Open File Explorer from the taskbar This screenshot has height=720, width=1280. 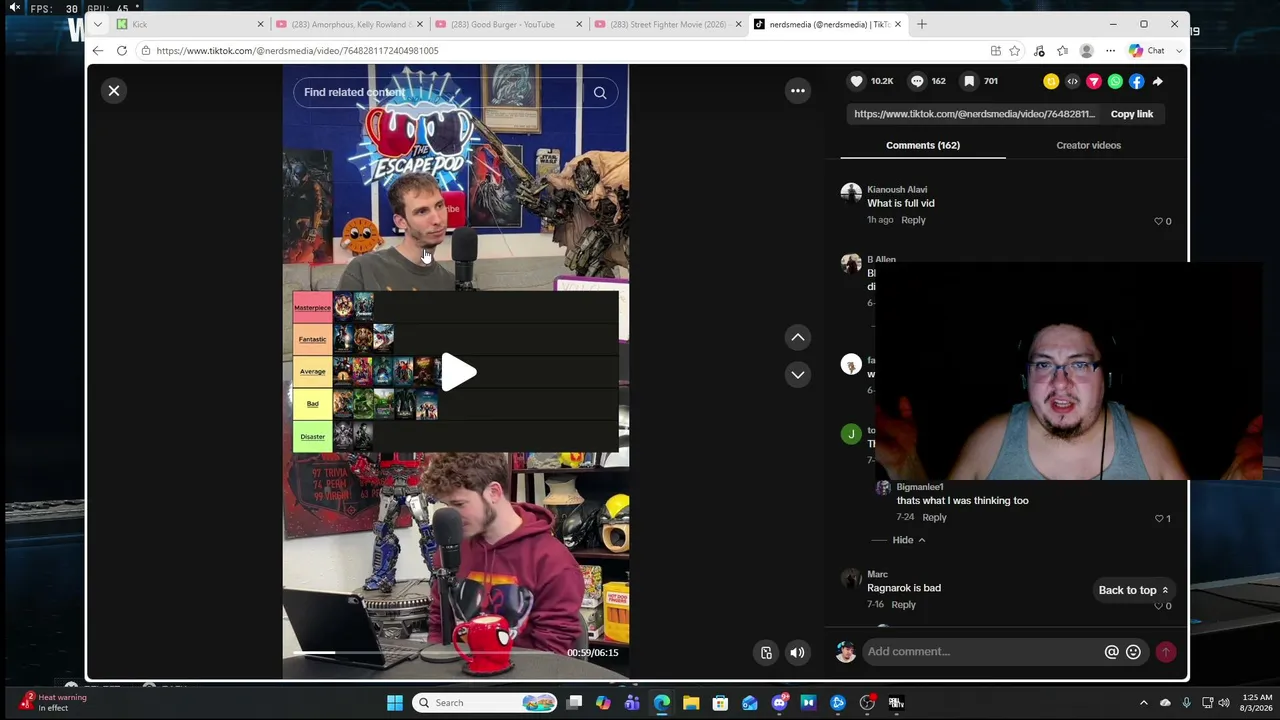(691, 703)
